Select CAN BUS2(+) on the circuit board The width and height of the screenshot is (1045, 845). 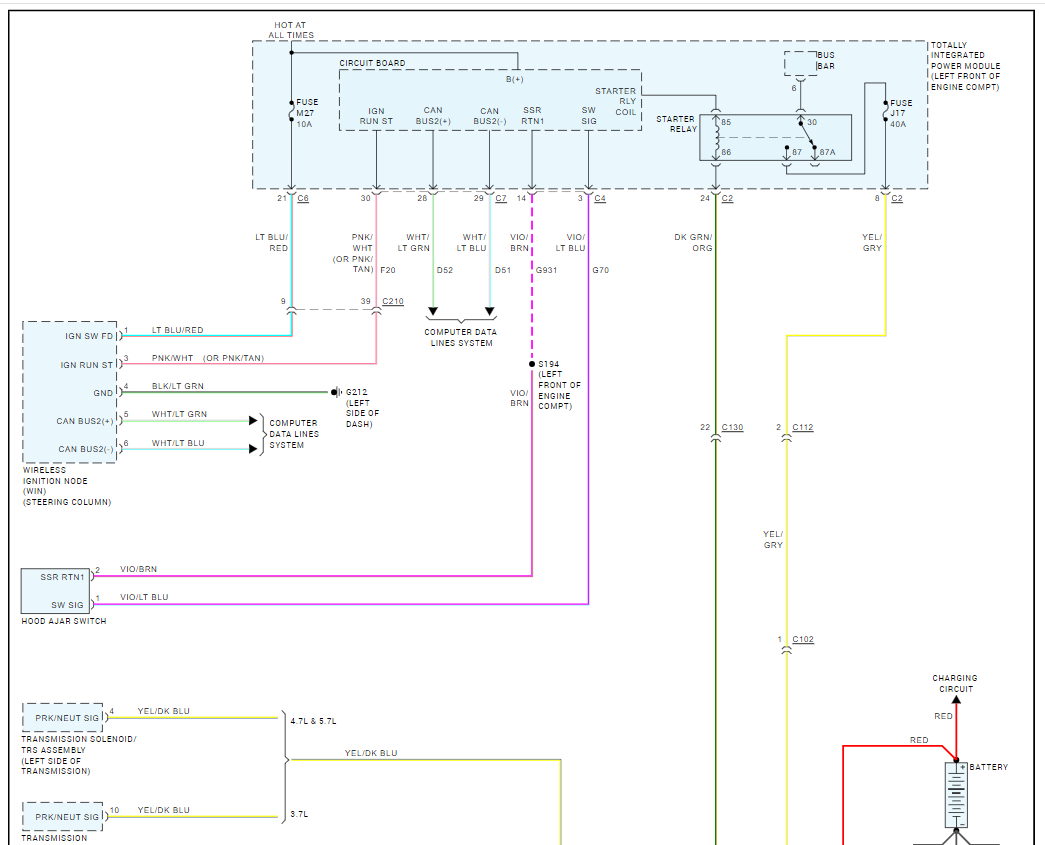point(433,116)
